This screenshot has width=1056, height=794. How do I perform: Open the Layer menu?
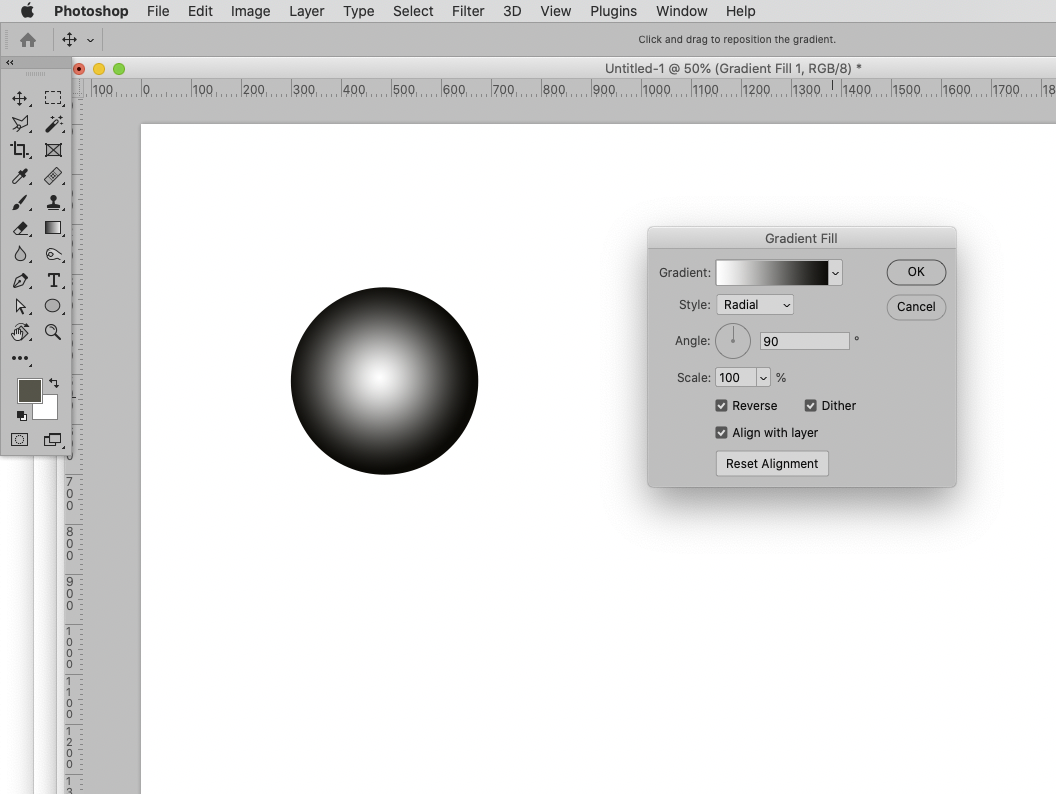(x=306, y=11)
